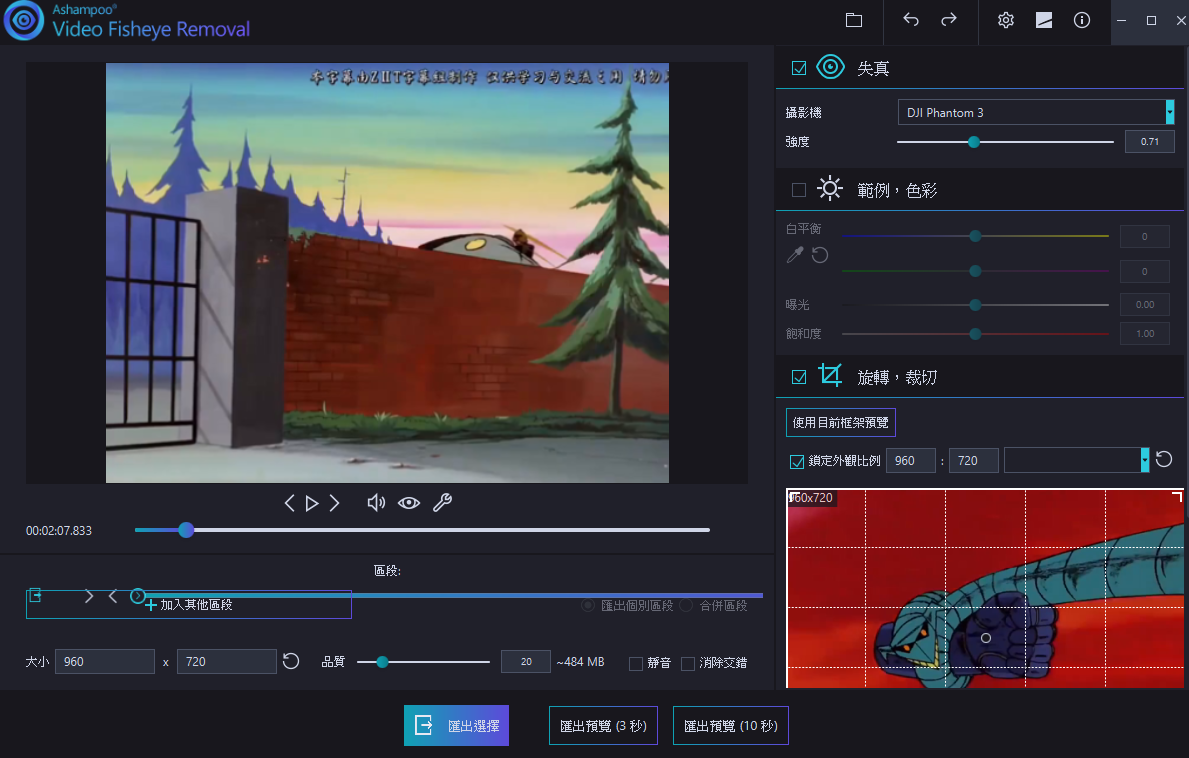
Task: Select 合併區段 radio option
Action: click(686, 606)
